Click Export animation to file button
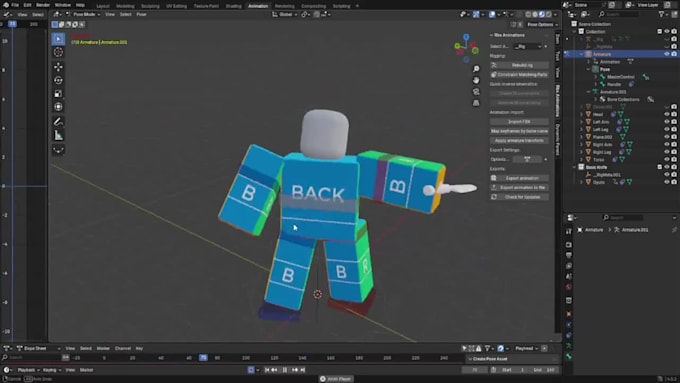 pos(519,187)
